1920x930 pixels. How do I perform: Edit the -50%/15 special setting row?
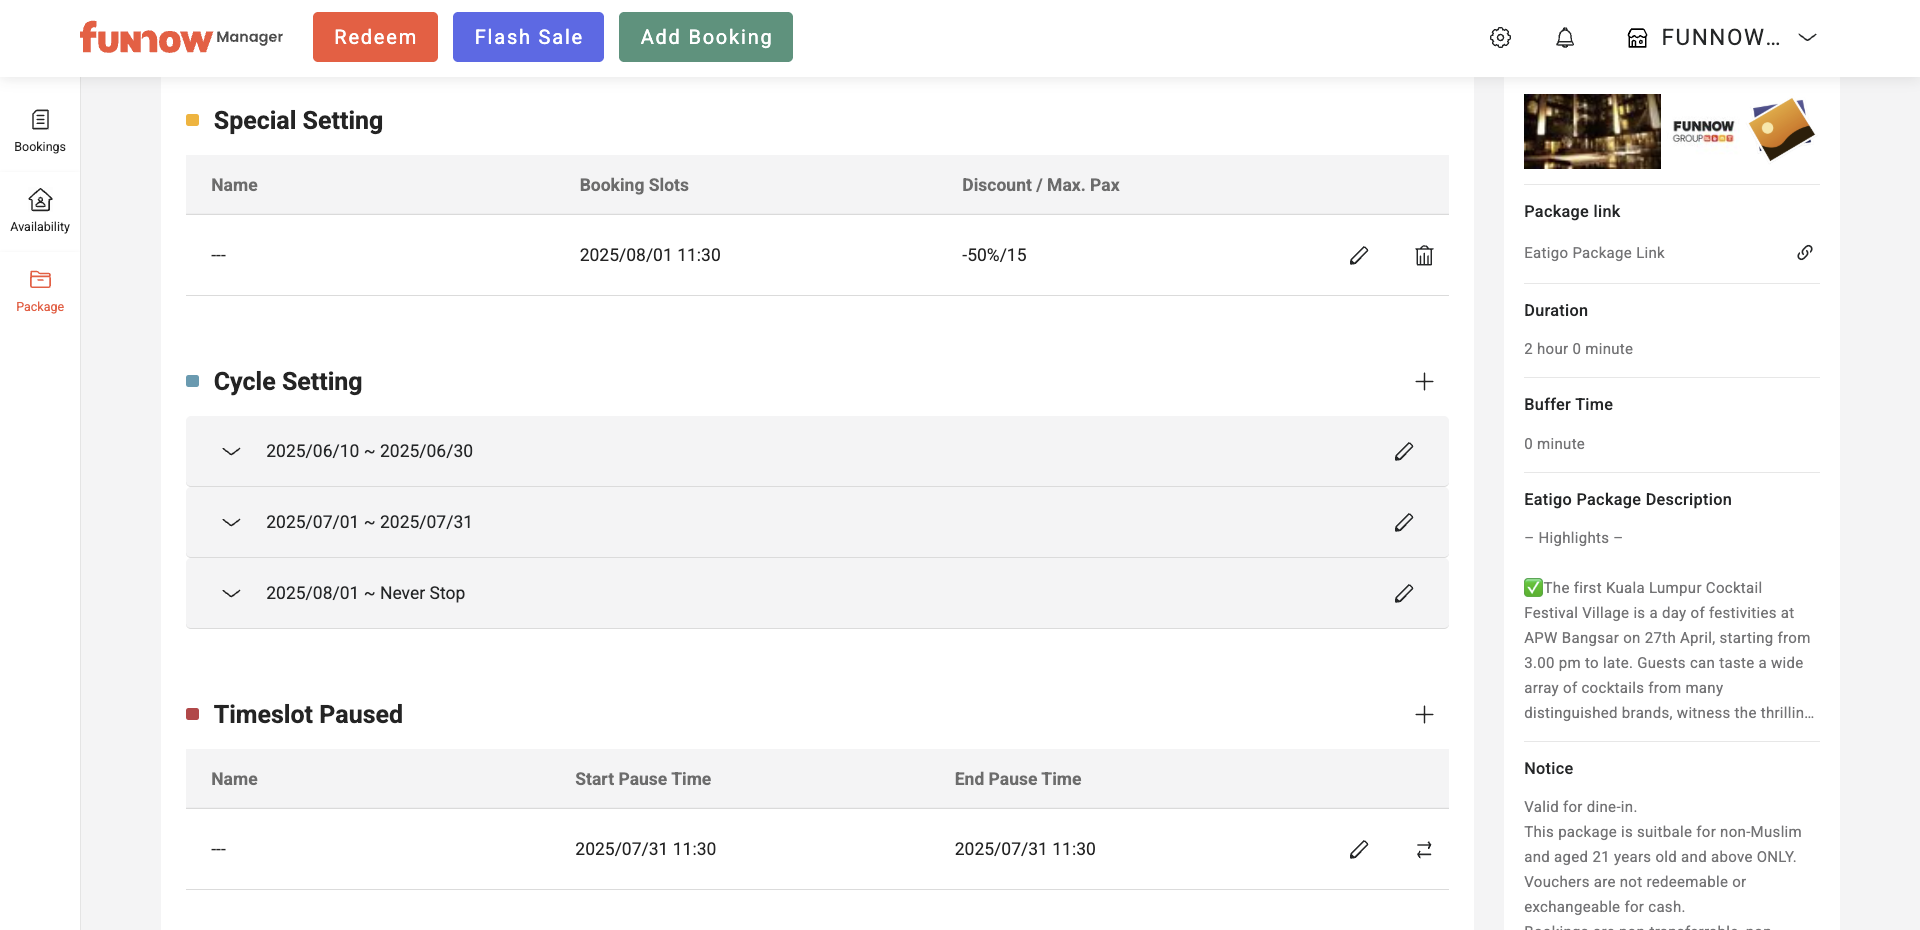[x=1358, y=256]
